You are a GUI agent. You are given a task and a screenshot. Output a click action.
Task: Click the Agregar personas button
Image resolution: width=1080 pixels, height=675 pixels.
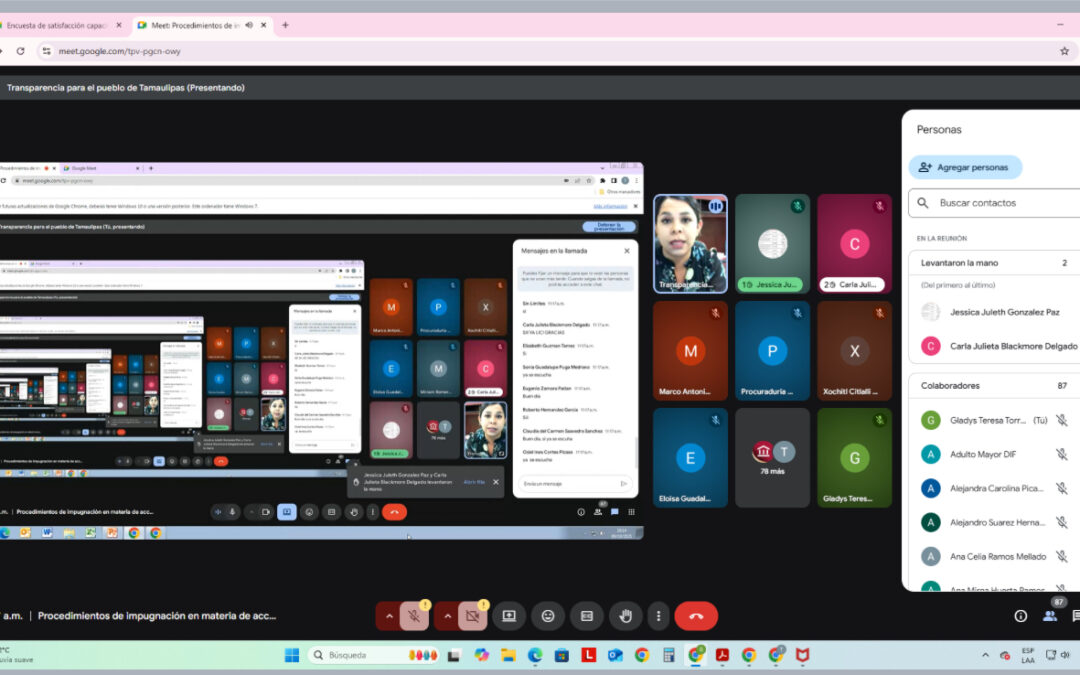965,167
